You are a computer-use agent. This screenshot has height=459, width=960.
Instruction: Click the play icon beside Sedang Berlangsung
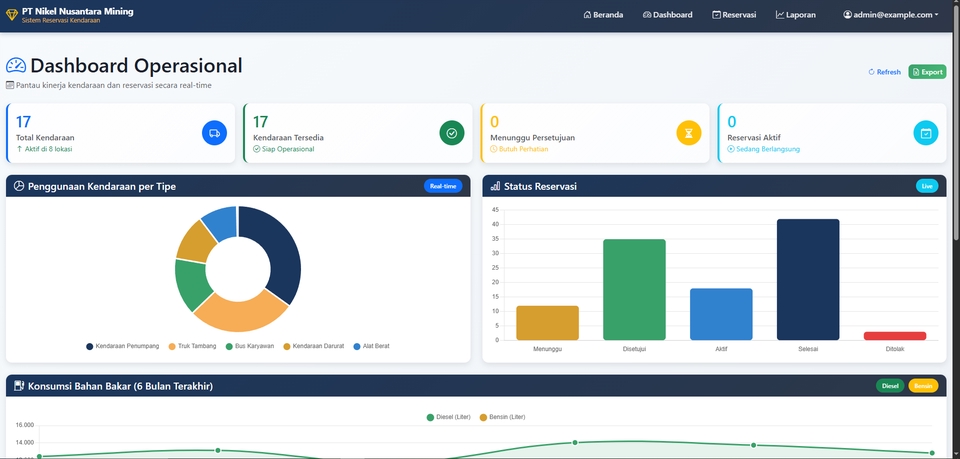click(x=731, y=149)
